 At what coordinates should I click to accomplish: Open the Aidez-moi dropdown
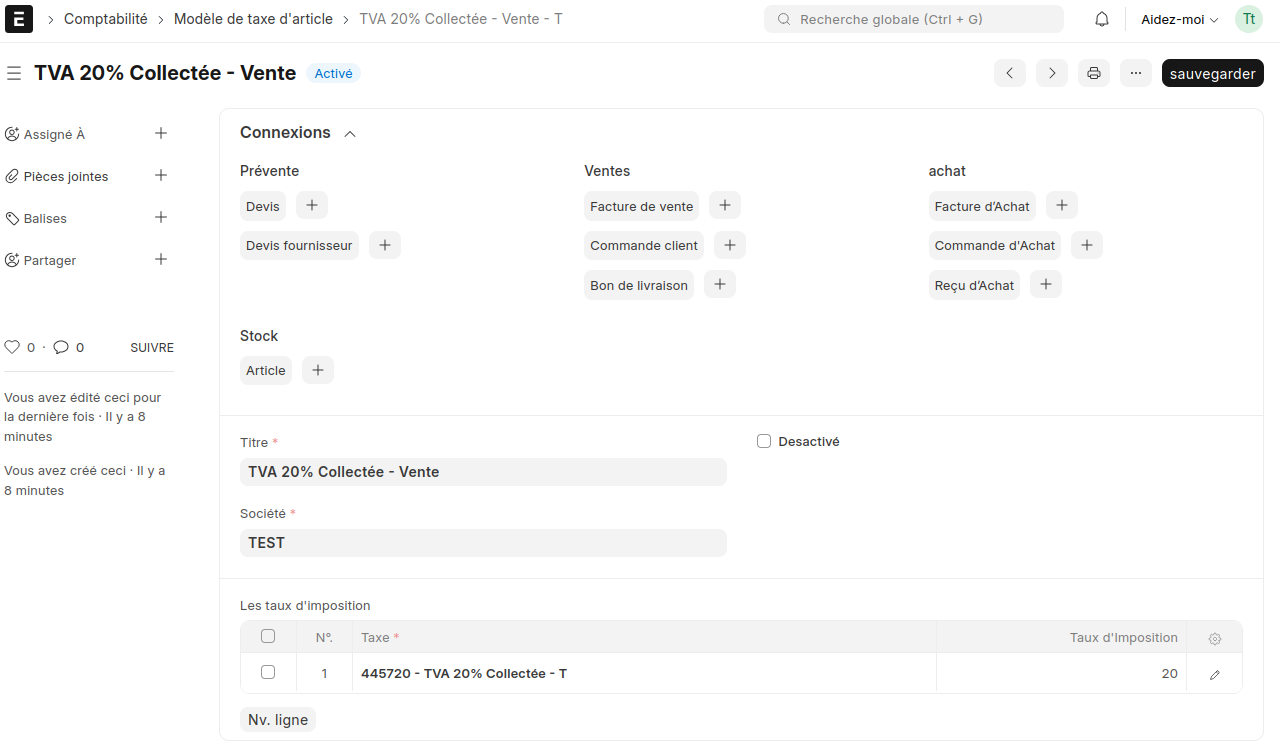(x=1180, y=19)
